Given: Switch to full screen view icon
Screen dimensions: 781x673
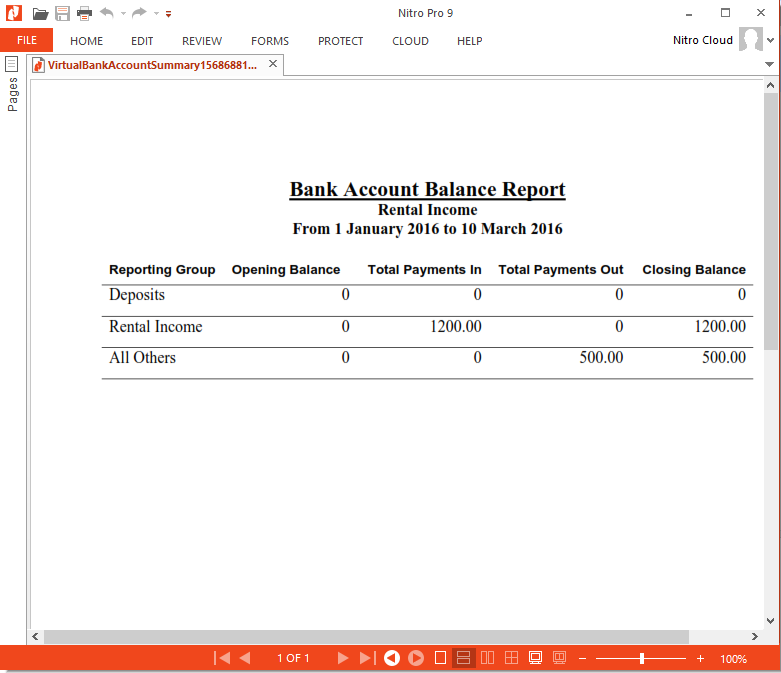Looking at the screenshot, I should tap(535, 658).
